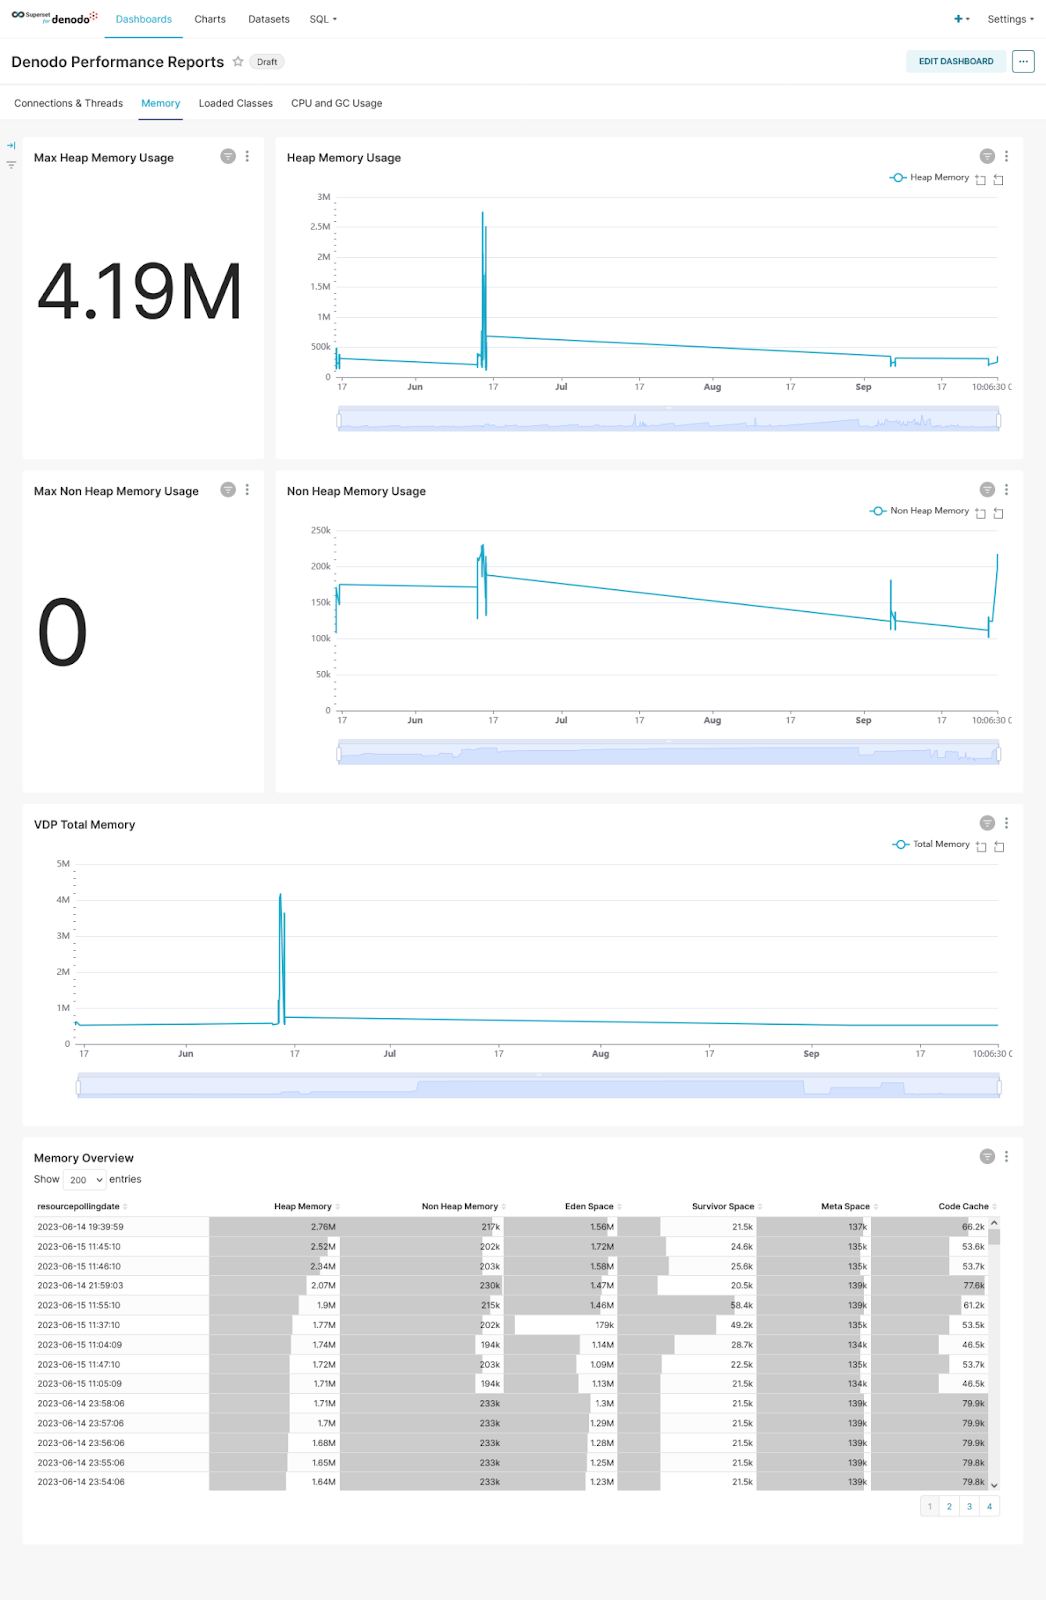Activate zoom select on VDP Total Memory chart
The width and height of the screenshot is (1046, 1600).
pyautogui.click(x=981, y=847)
